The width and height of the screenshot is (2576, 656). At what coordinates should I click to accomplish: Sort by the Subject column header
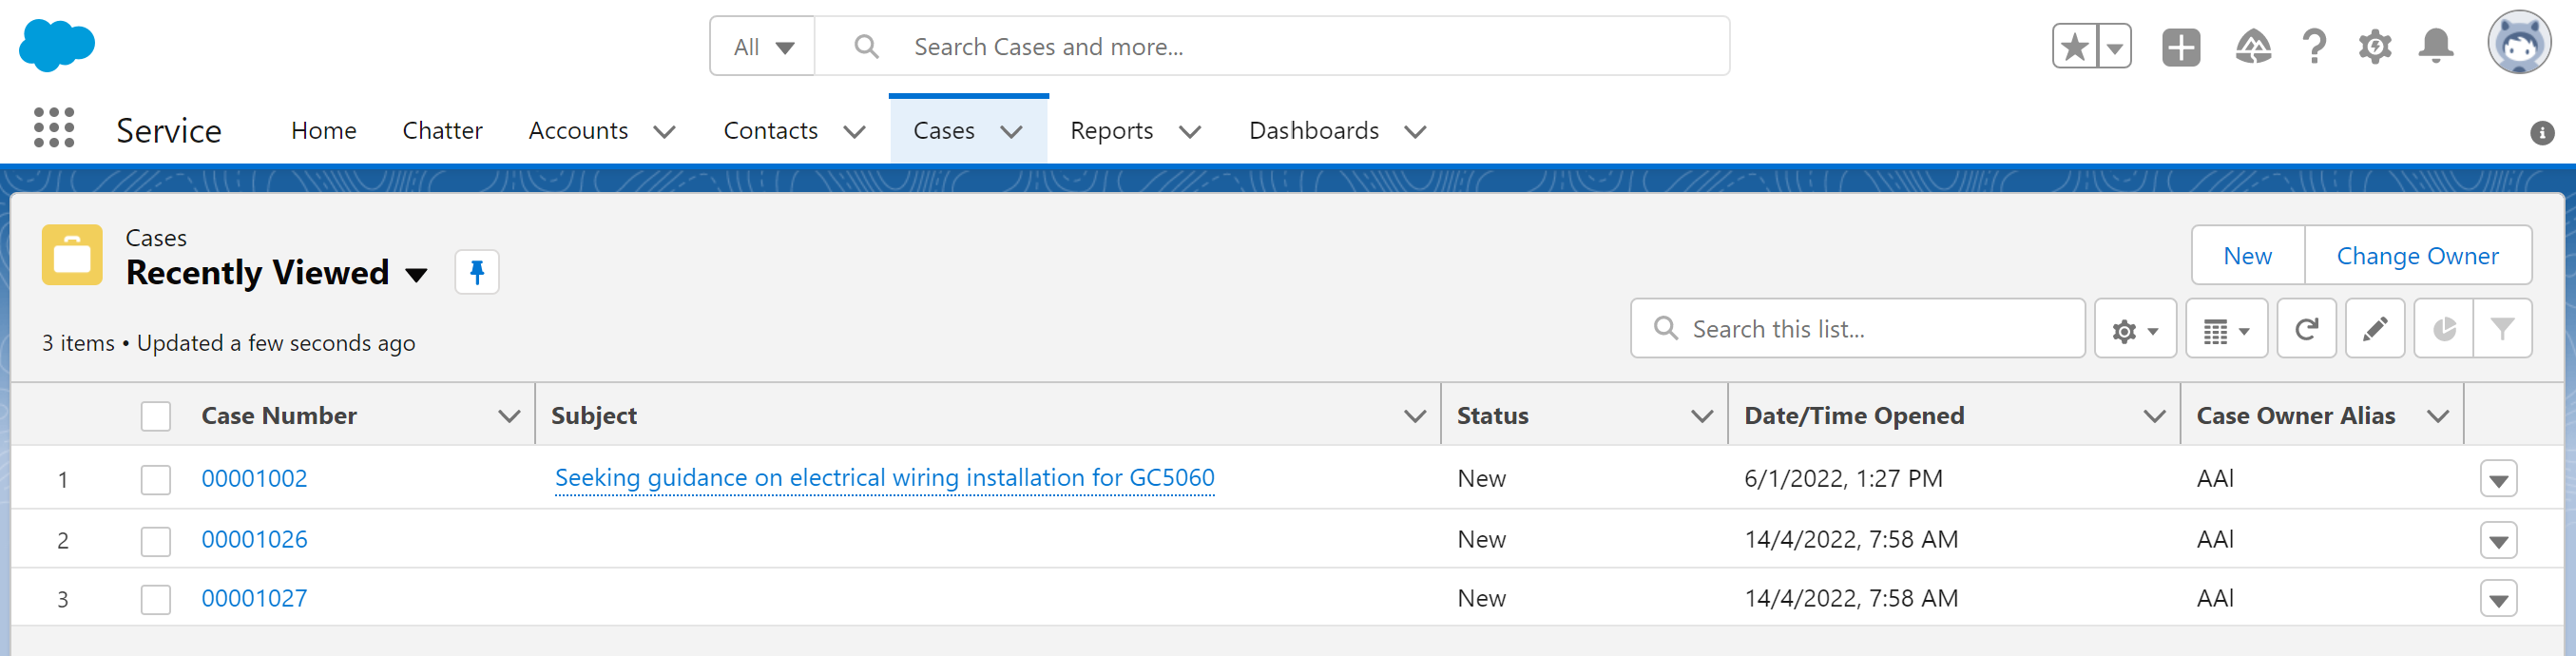click(x=594, y=416)
